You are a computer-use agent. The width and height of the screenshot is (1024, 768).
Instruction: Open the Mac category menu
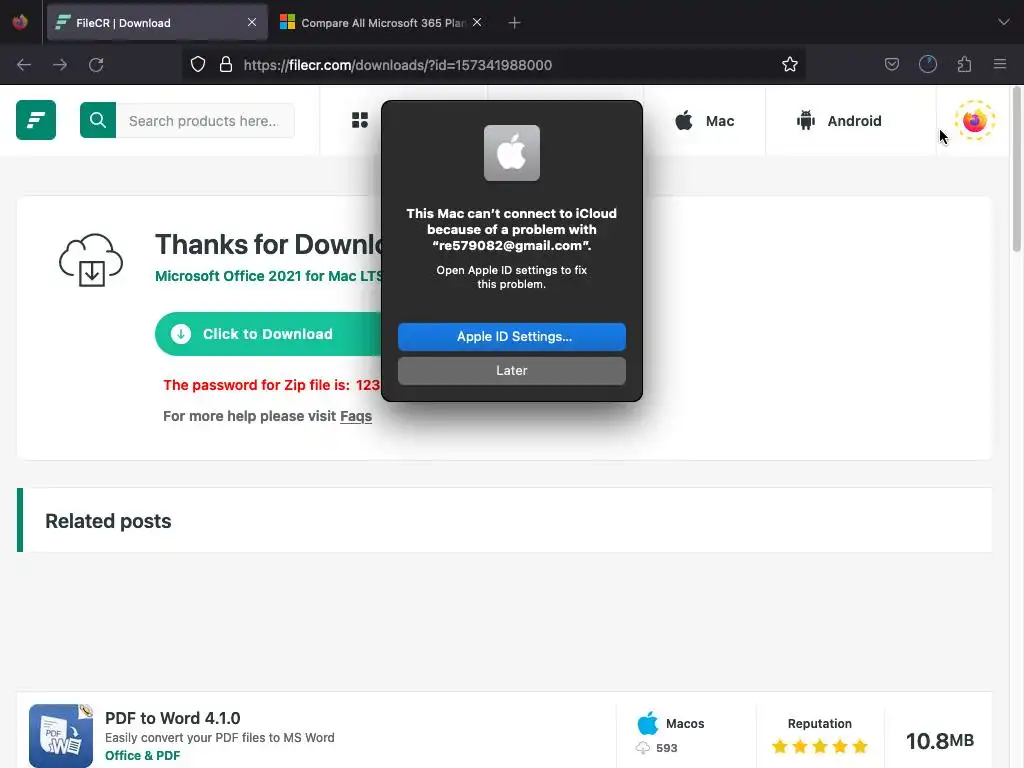pyautogui.click(x=705, y=121)
